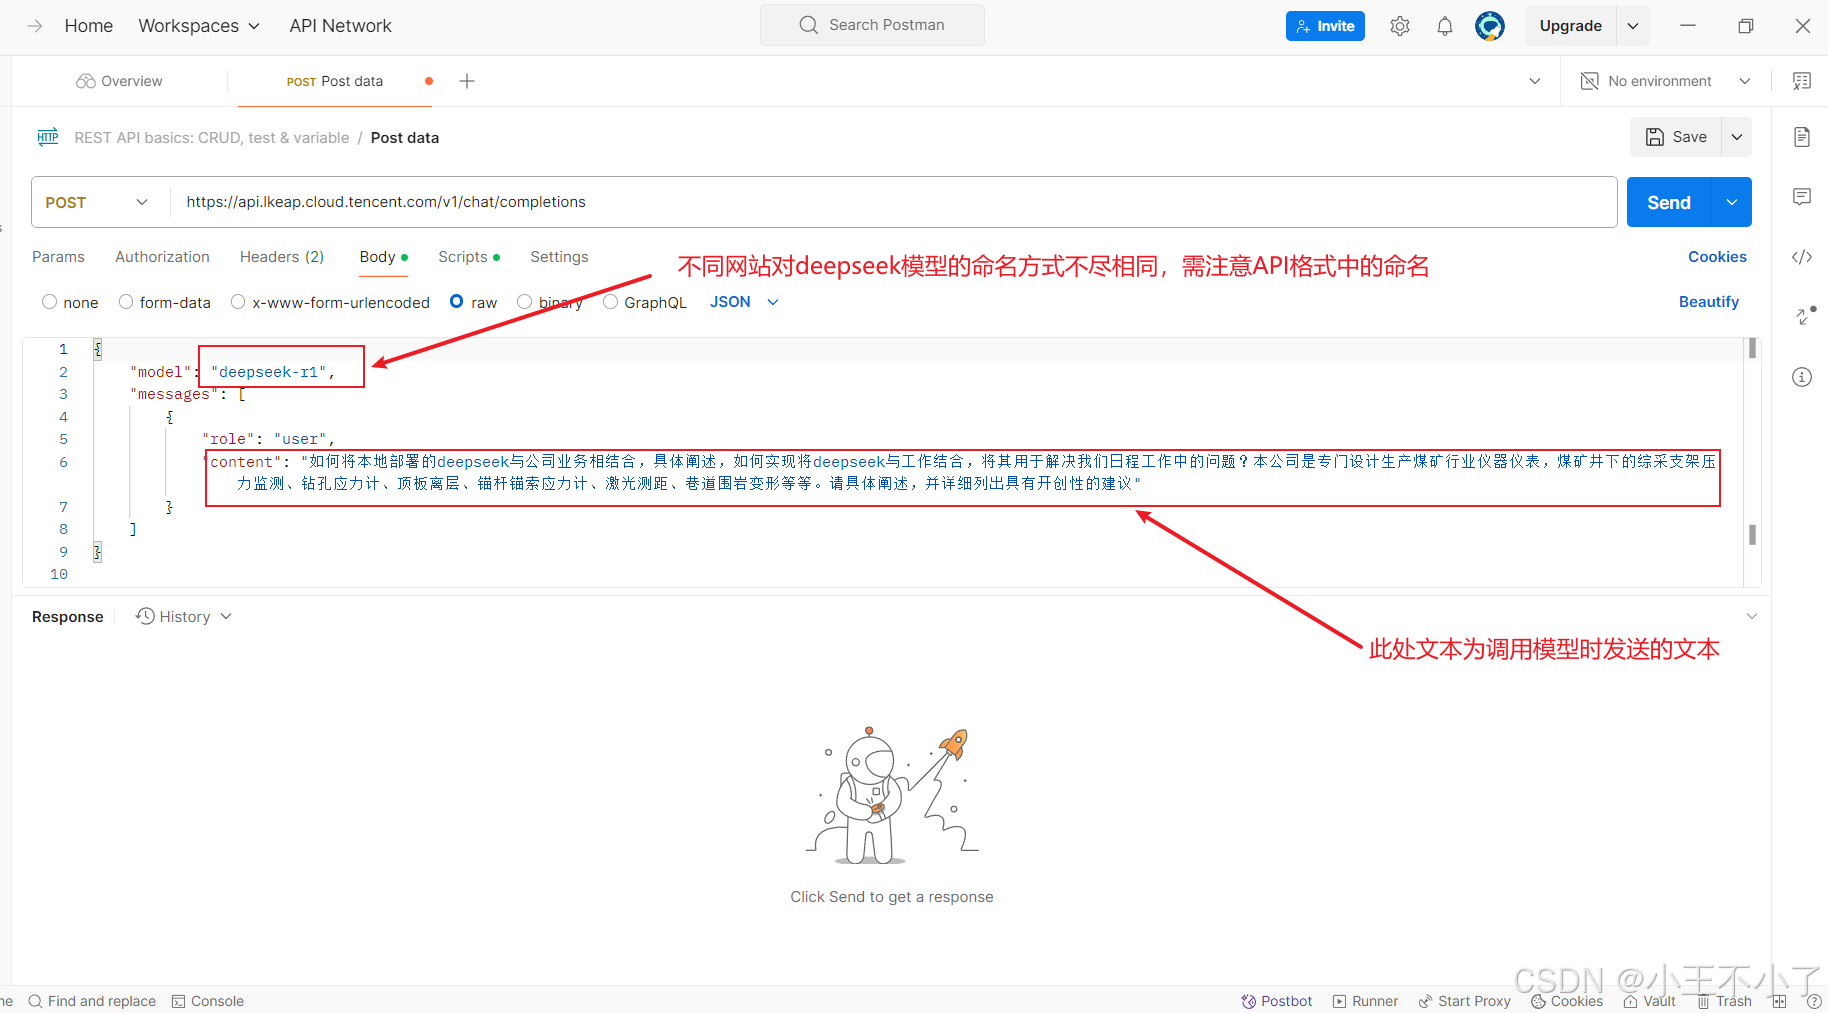Open the Workspaces dropdown

[199, 26]
